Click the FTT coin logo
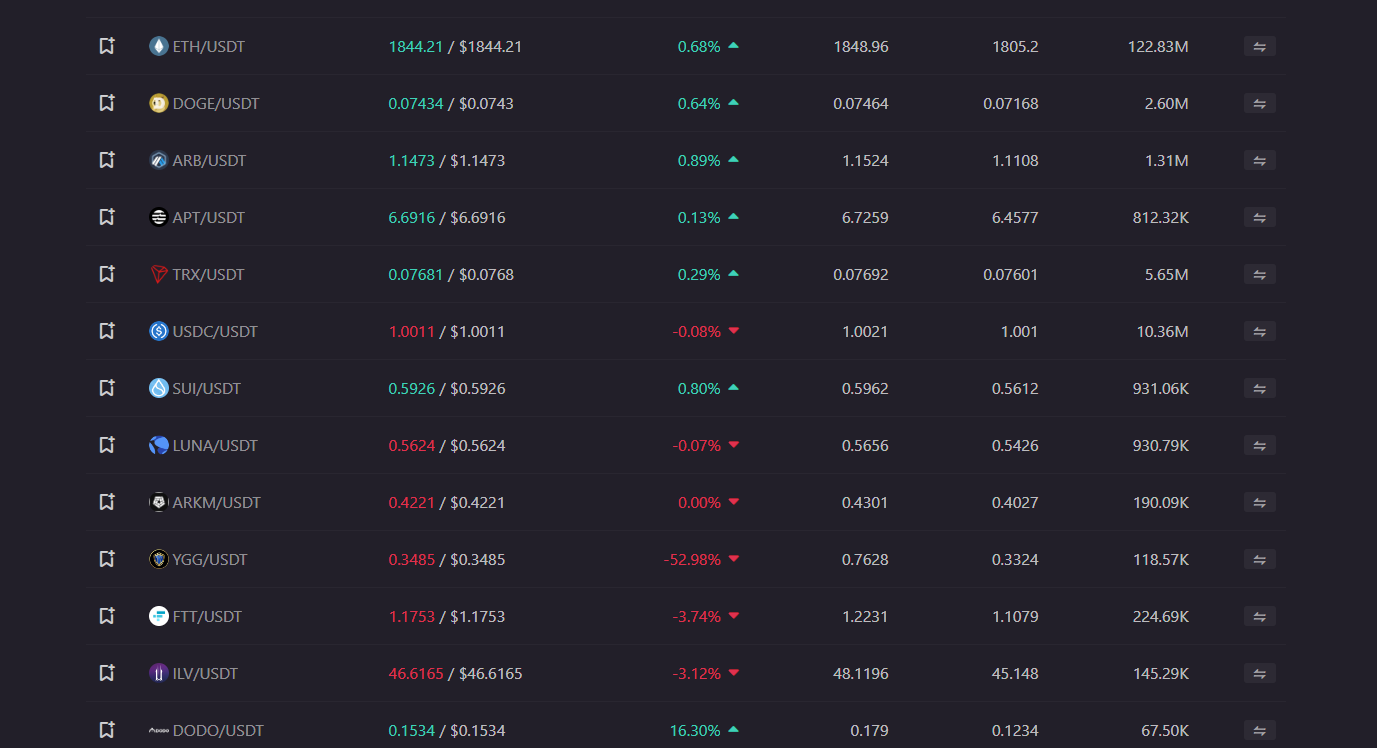The height and width of the screenshot is (748, 1377). coord(158,616)
